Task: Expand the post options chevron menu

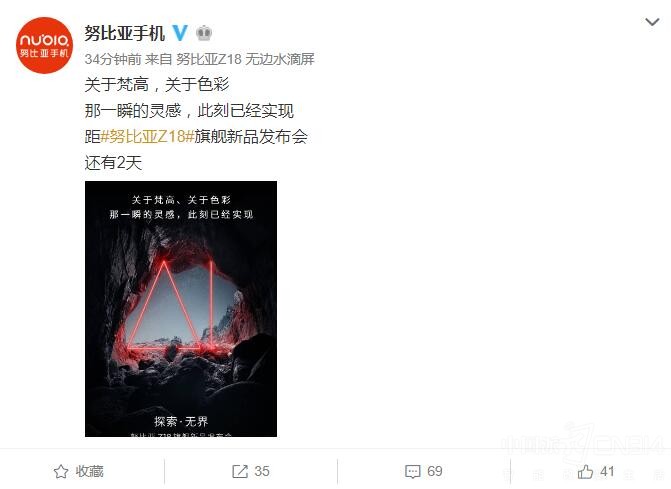Action: pos(652,22)
